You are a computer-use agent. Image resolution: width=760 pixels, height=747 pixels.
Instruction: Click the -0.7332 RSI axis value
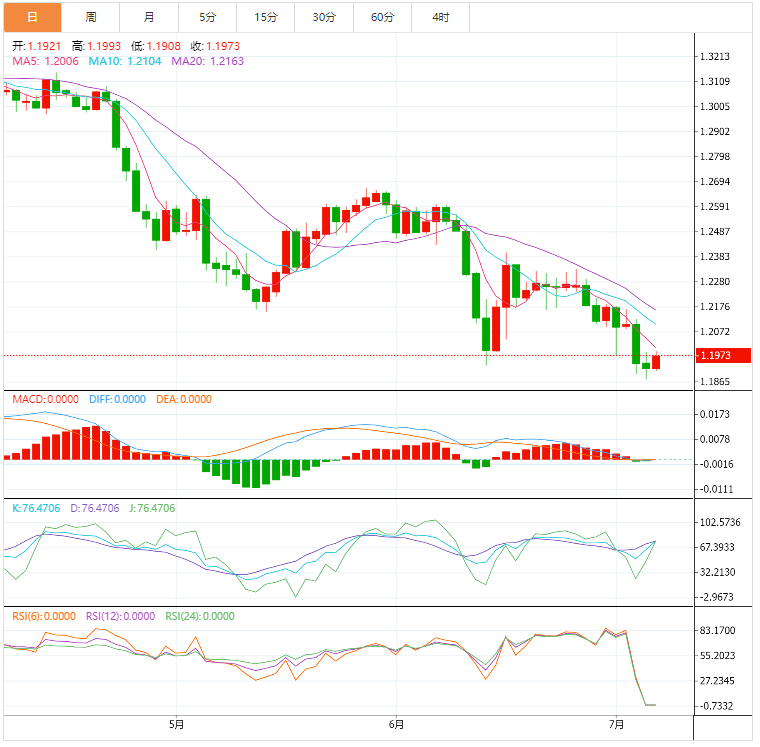coord(716,706)
